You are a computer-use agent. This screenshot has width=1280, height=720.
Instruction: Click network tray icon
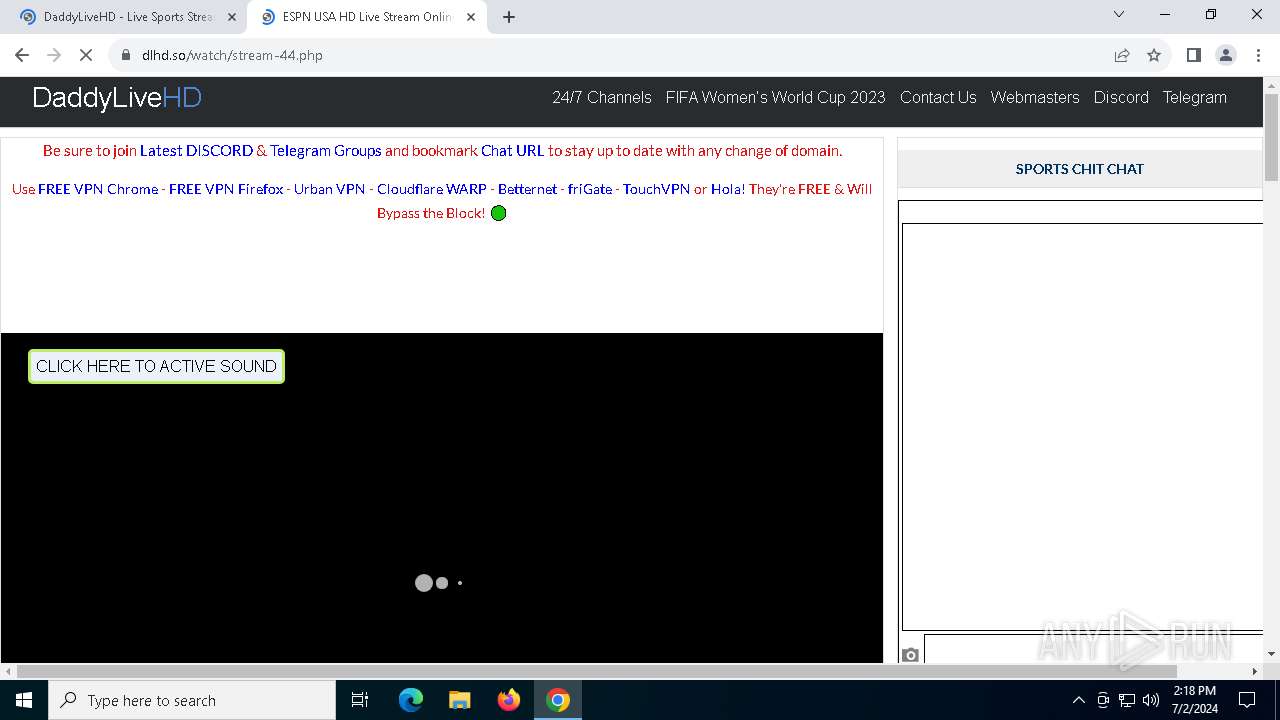[1127, 700]
